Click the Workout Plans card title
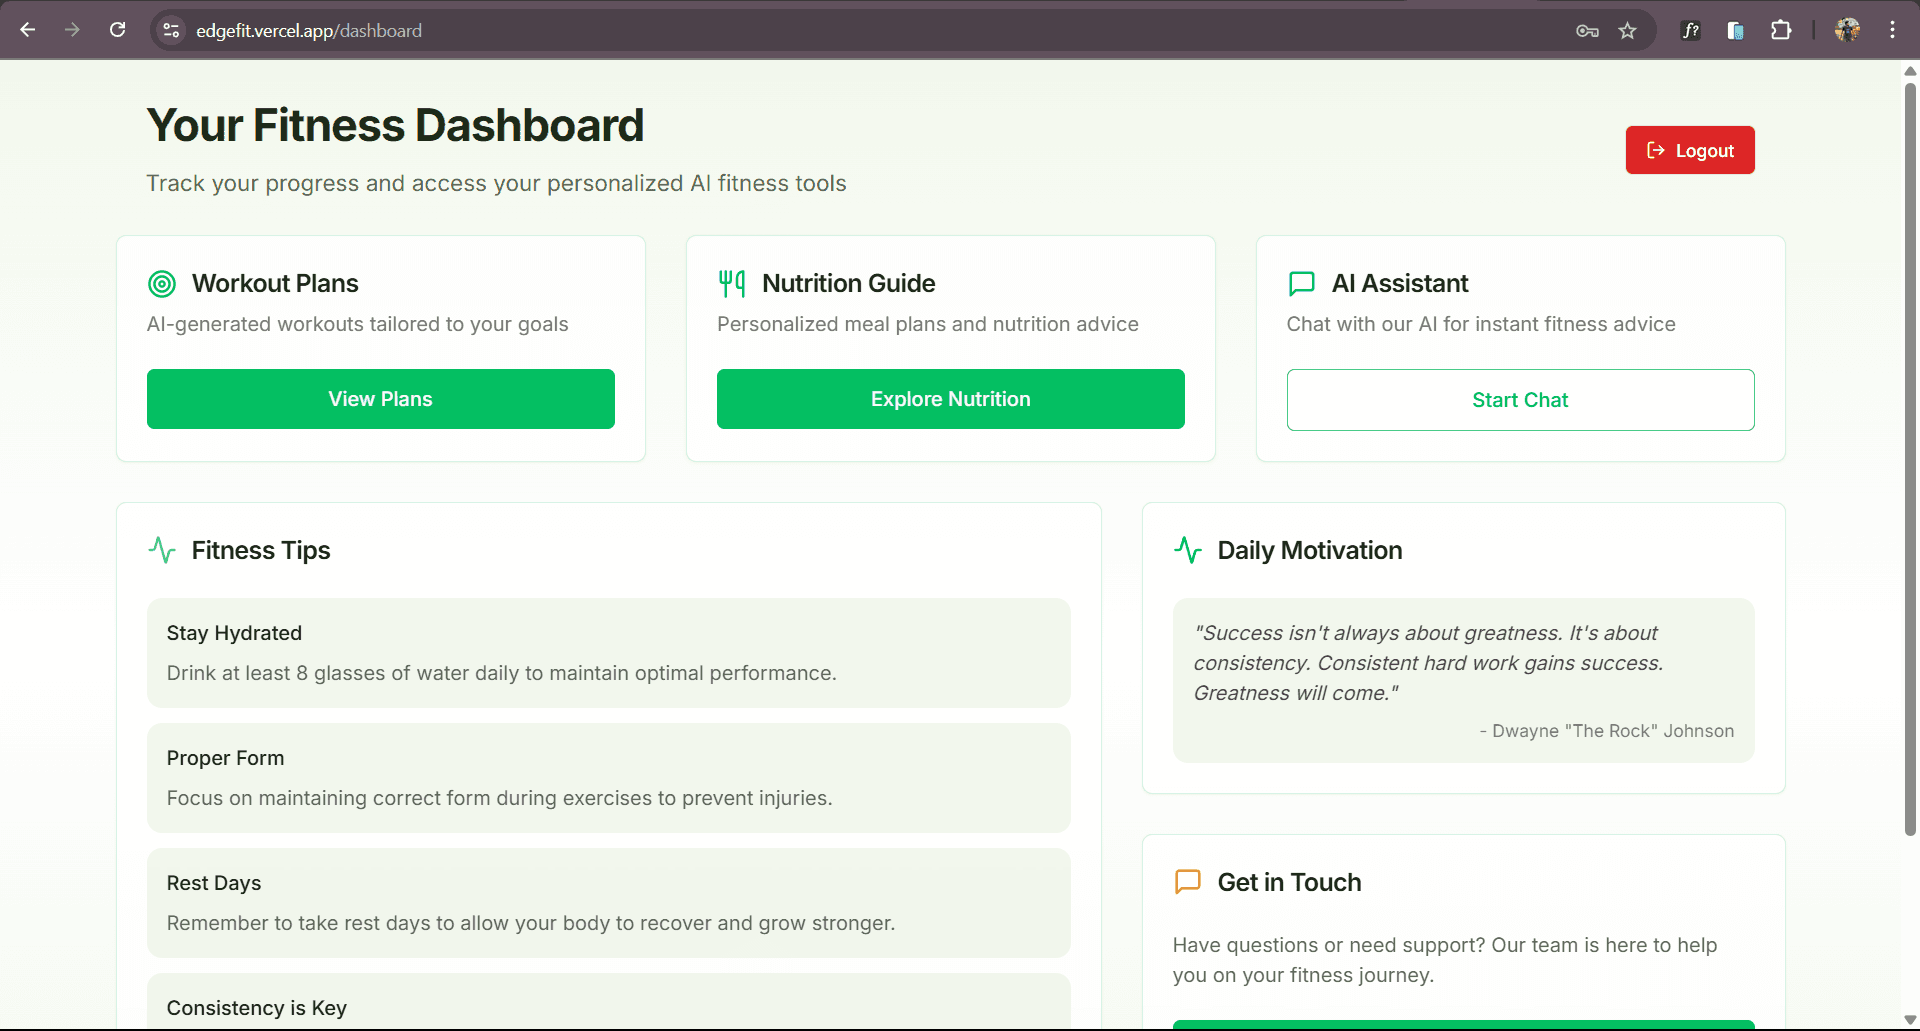The image size is (1920, 1031). (x=275, y=284)
